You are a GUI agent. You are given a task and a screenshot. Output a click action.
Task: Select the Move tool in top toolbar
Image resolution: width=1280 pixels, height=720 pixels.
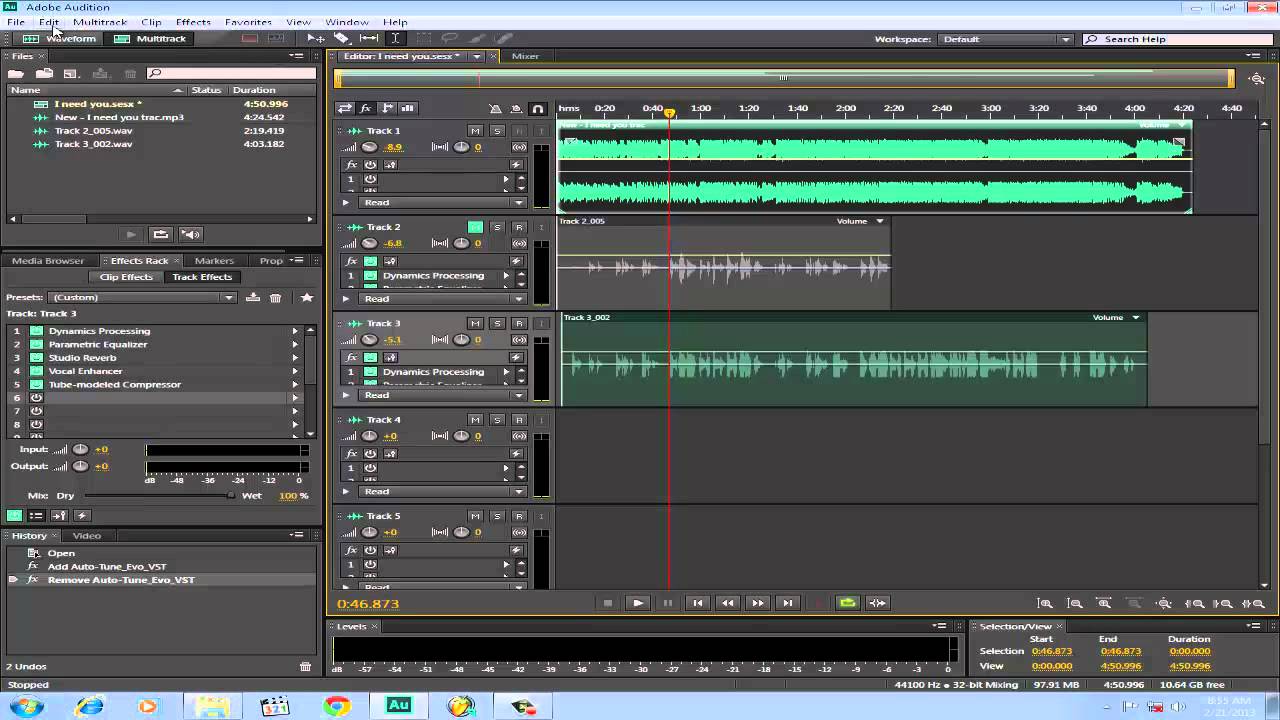pos(316,38)
